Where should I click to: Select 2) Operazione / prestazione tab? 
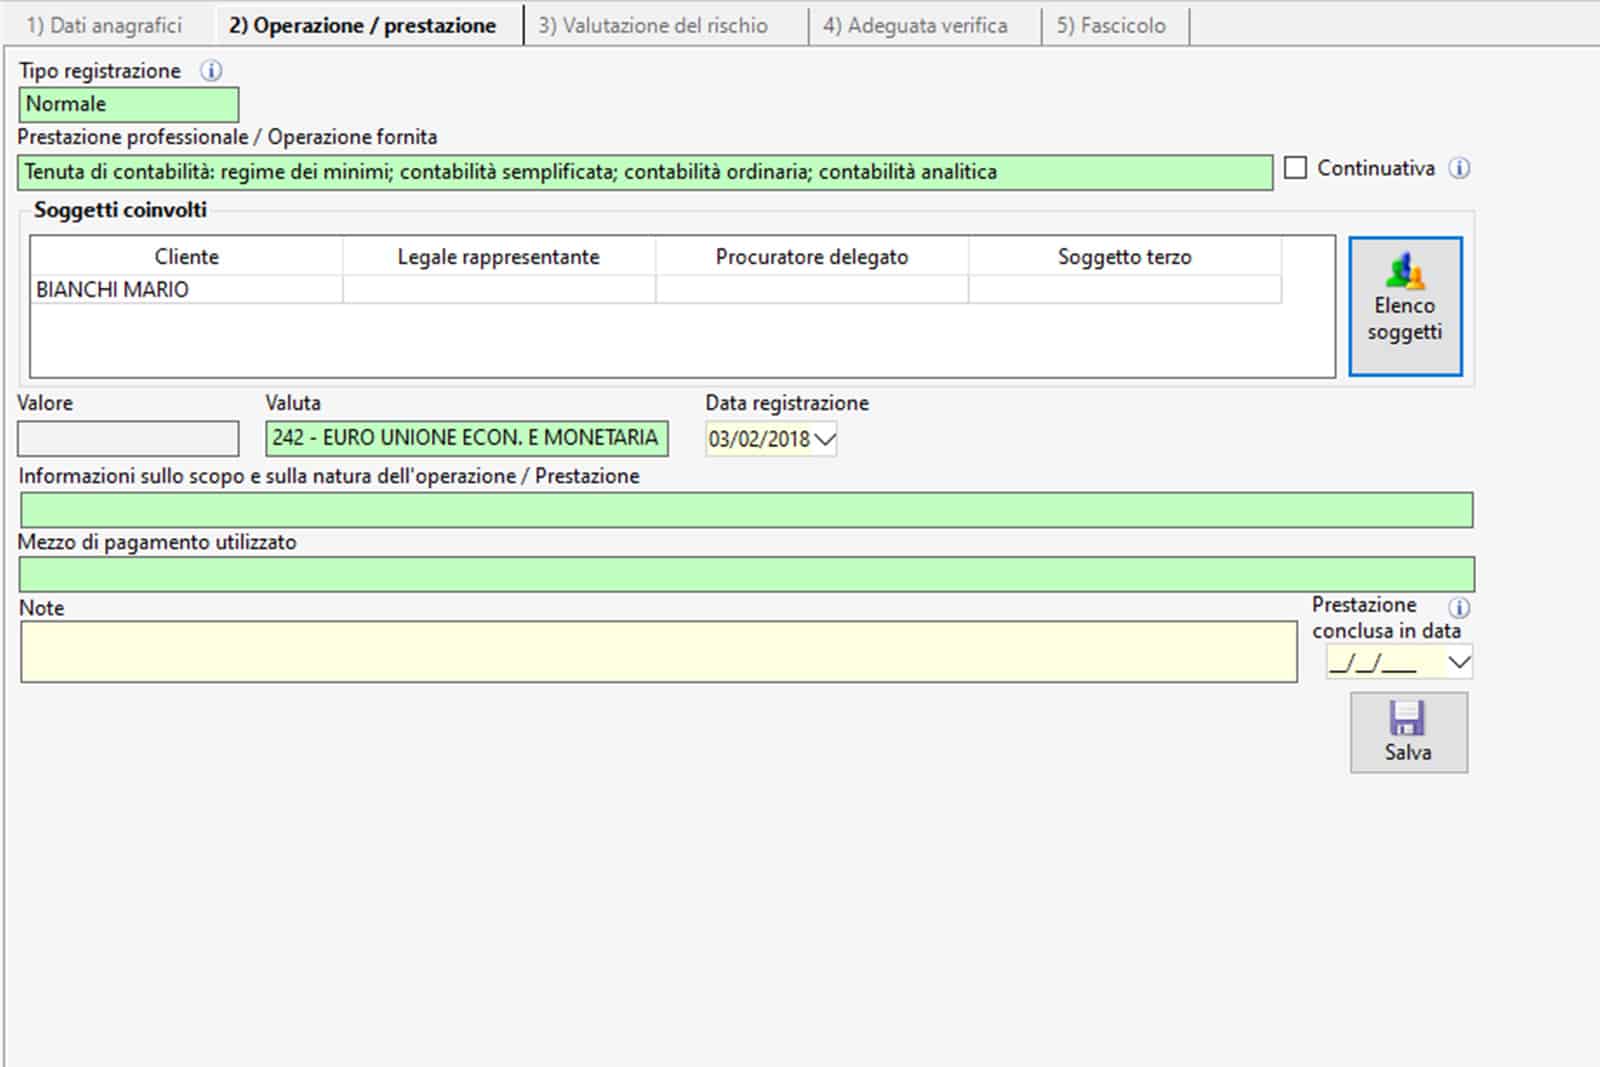point(362,25)
